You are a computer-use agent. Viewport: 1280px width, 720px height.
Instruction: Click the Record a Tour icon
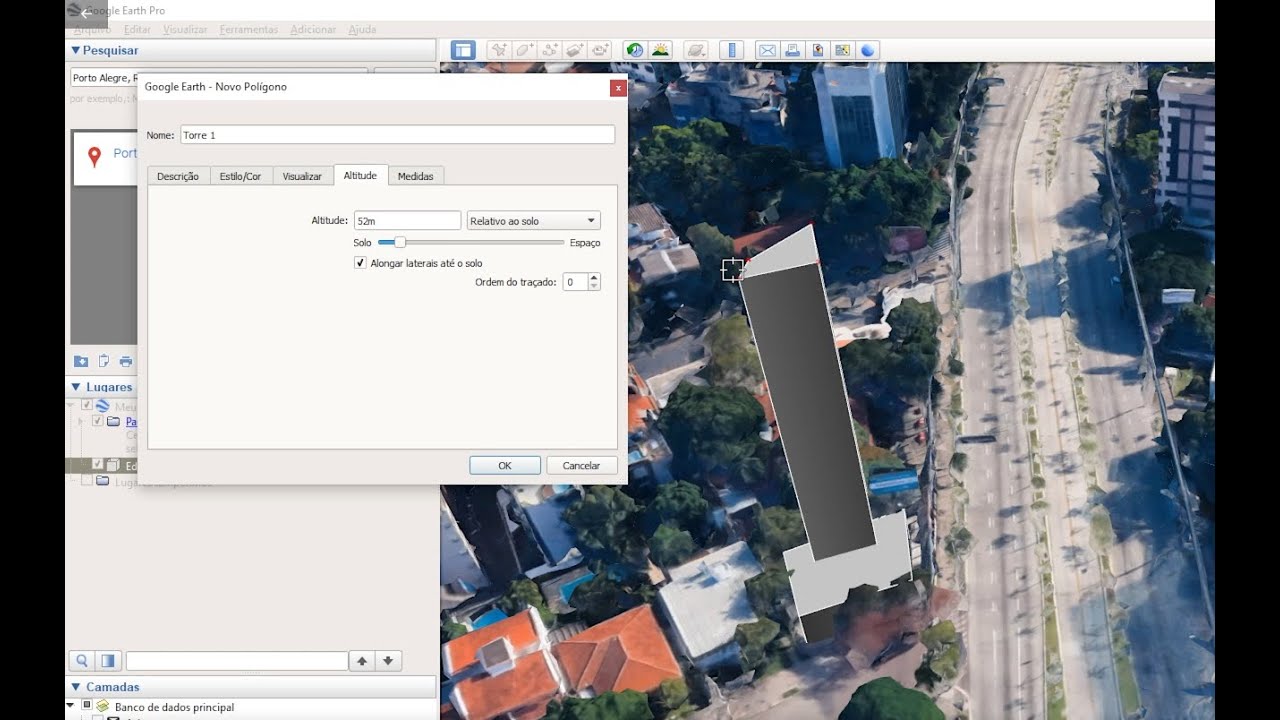click(599, 50)
